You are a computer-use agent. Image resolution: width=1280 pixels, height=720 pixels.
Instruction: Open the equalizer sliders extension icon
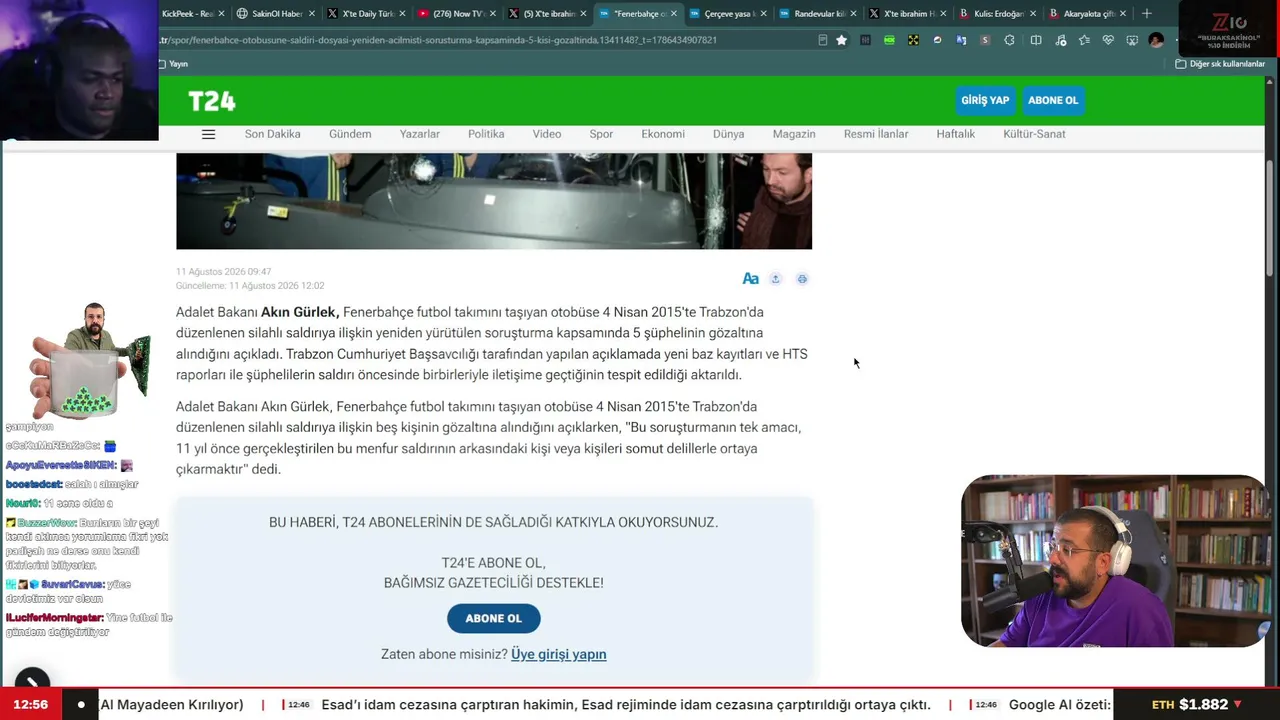click(865, 40)
